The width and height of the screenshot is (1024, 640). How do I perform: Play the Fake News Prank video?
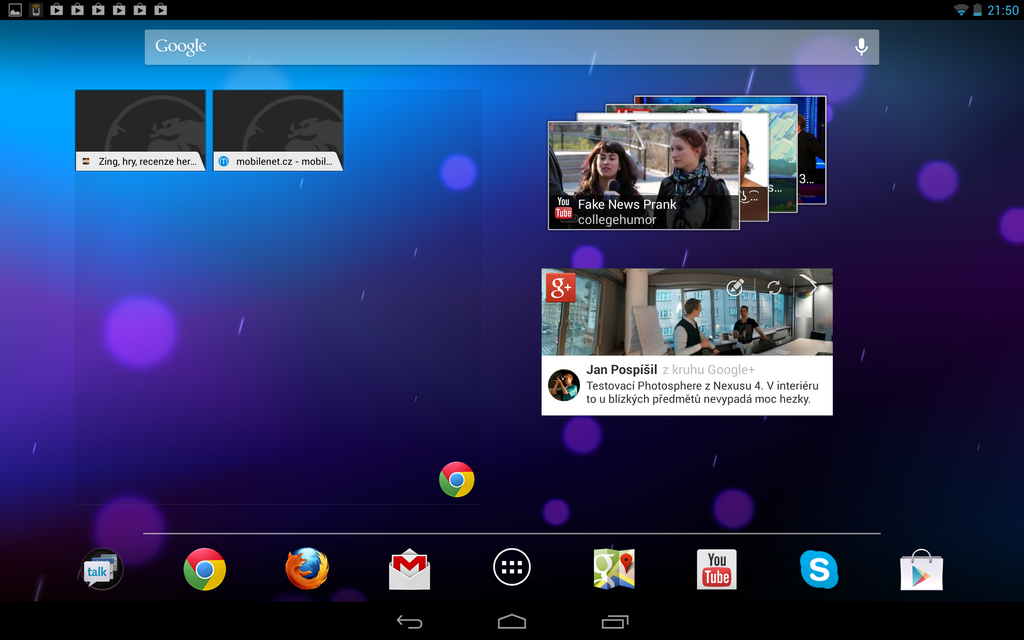click(x=643, y=170)
